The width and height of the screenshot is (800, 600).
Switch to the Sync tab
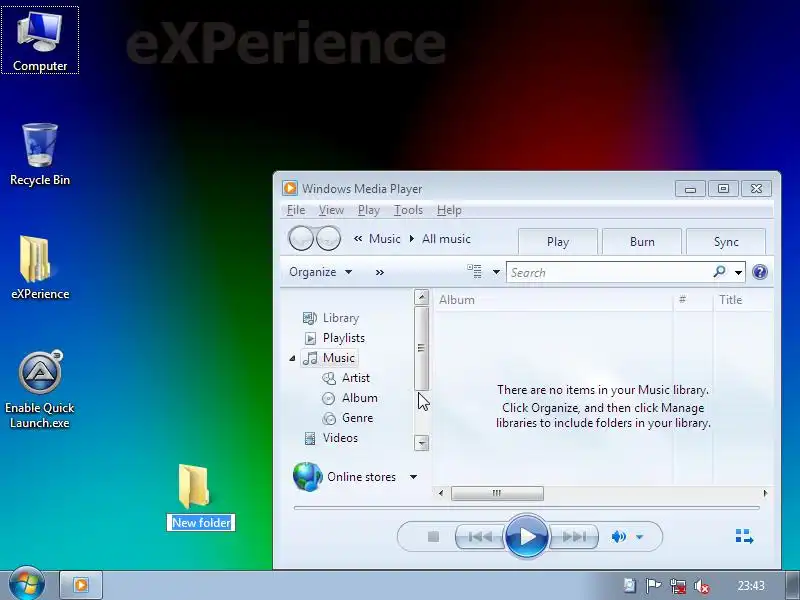pos(726,242)
